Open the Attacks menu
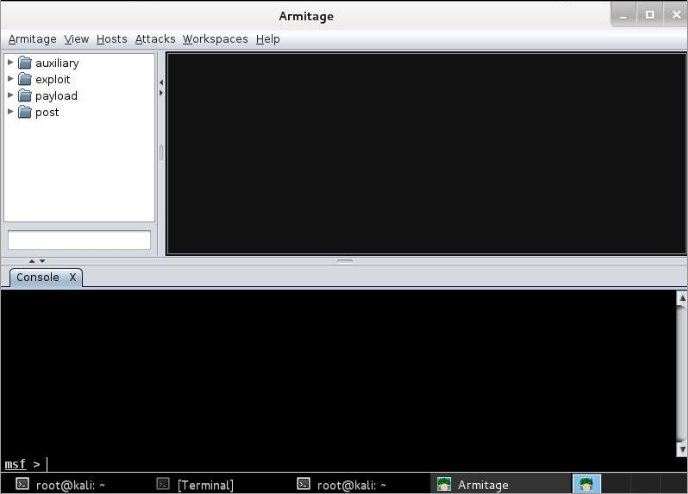 point(155,39)
